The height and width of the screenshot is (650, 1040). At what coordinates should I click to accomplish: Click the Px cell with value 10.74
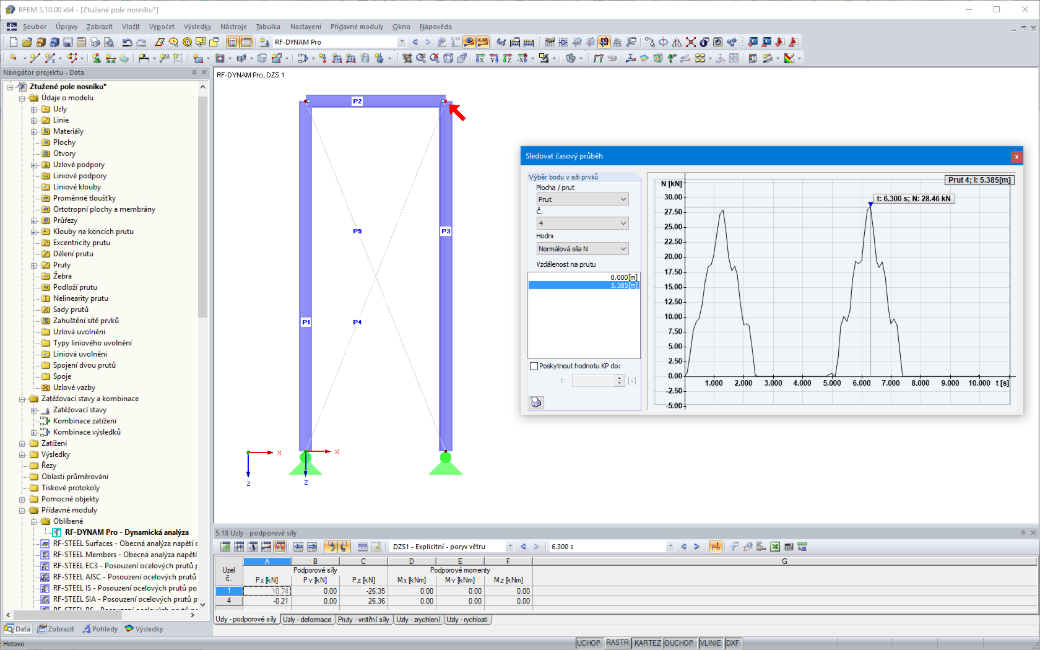[x=267, y=590]
